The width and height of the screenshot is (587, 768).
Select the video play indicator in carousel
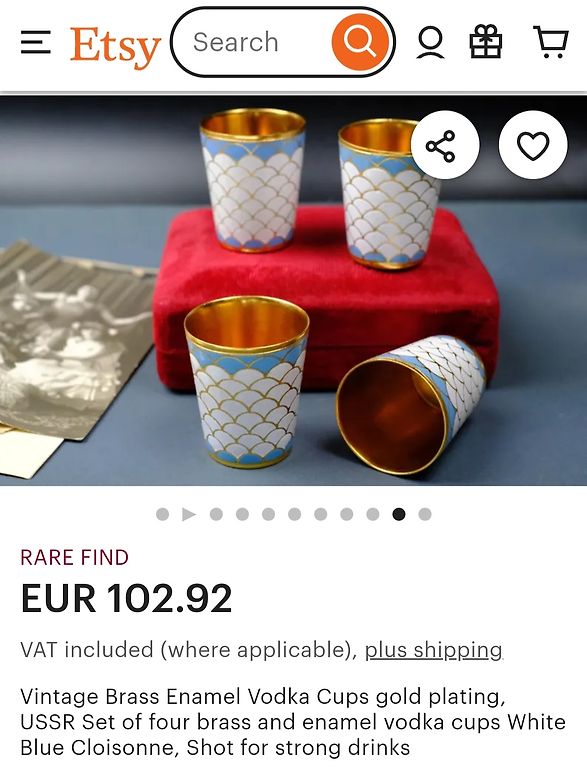(189, 514)
